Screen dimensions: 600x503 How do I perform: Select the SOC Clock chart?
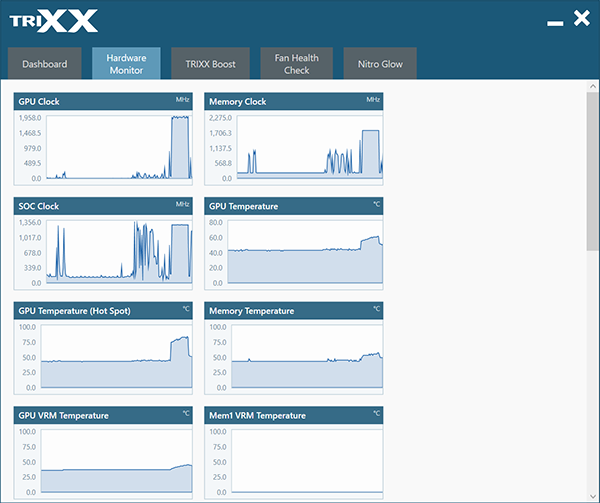click(x=118, y=252)
